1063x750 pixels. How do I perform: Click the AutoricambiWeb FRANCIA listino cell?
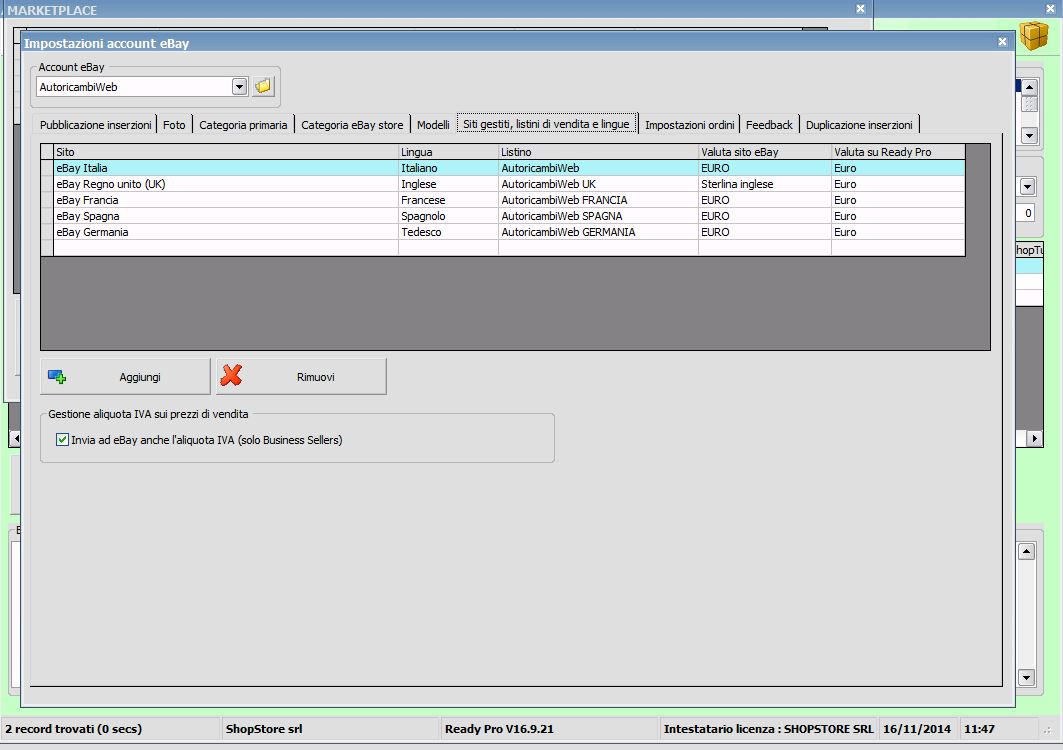(597, 200)
